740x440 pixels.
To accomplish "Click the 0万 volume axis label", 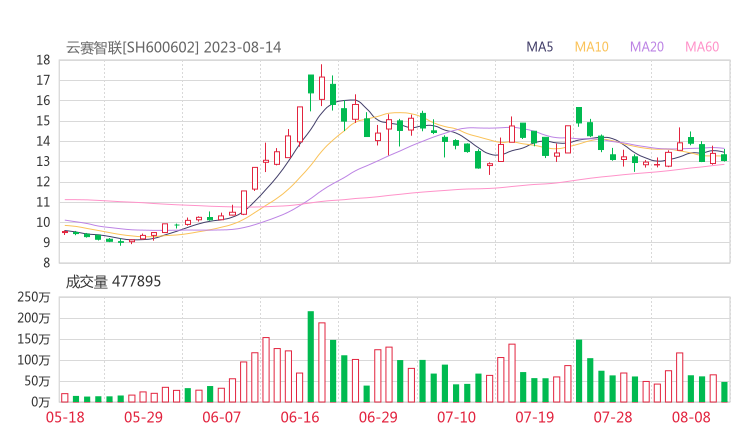I will click(40, 402).
